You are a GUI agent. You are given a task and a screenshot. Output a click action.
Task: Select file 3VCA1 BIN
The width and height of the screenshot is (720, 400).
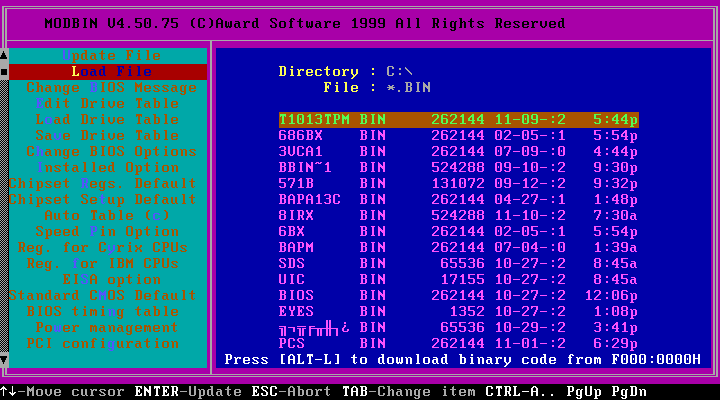pos(458,152)
